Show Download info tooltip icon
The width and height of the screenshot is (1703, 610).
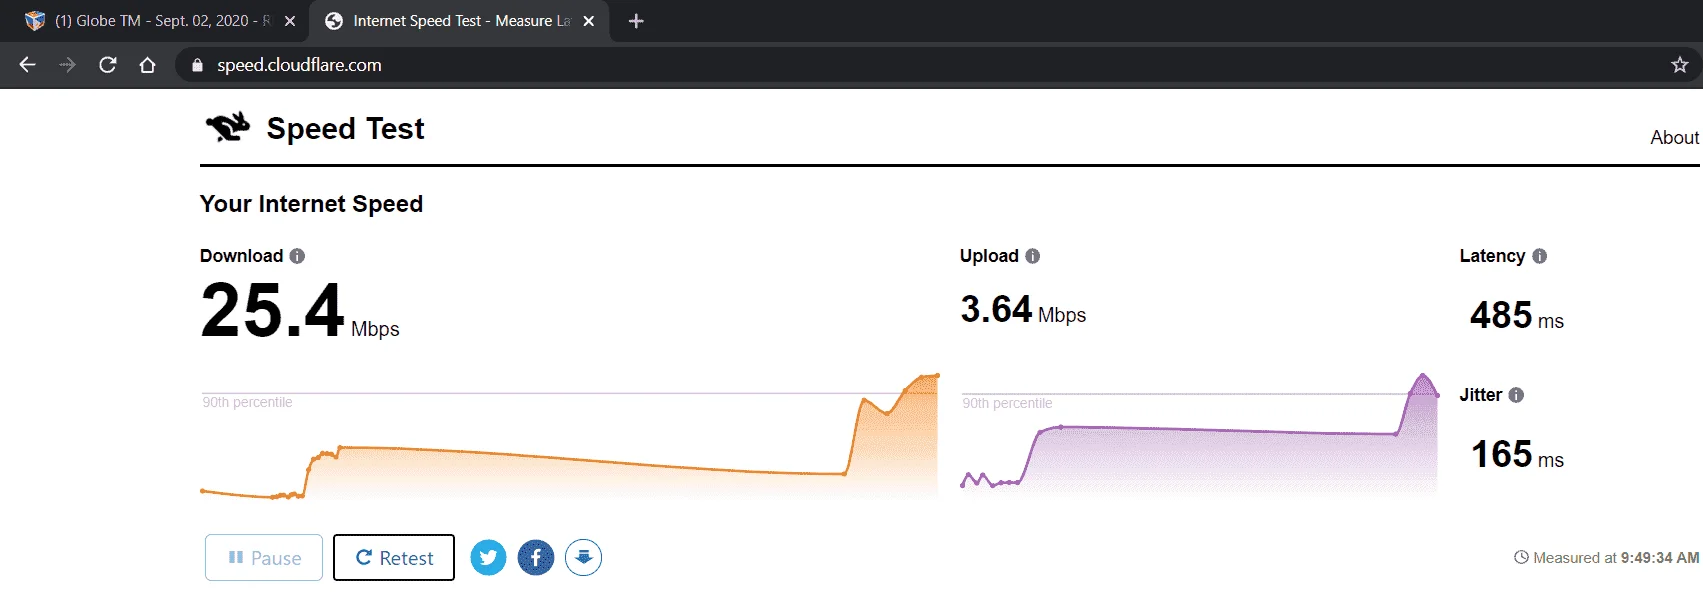point(297,256)
